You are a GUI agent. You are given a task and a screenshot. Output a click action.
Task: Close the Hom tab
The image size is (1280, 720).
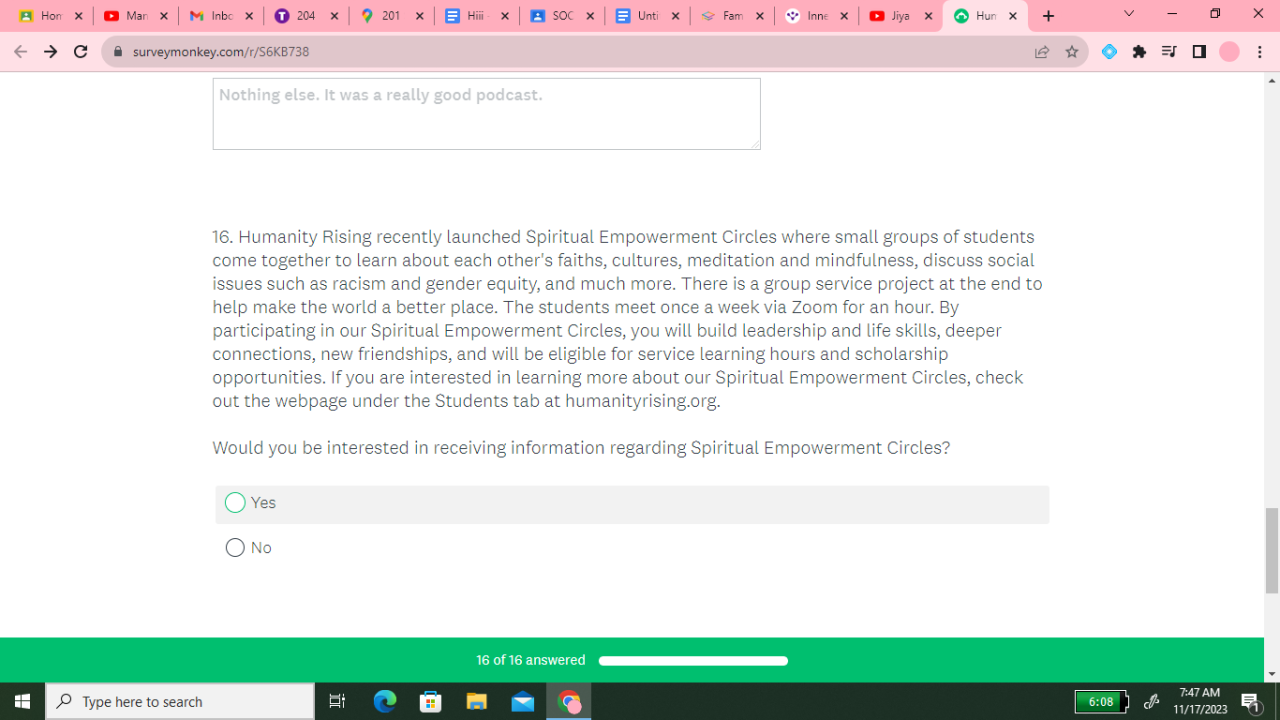[79, 16]
